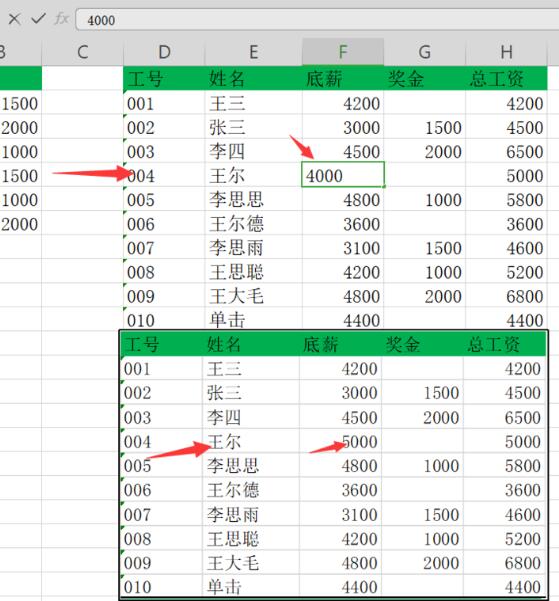Select the empty bonus cell beside 4000
559x601 pixels.
424,176
